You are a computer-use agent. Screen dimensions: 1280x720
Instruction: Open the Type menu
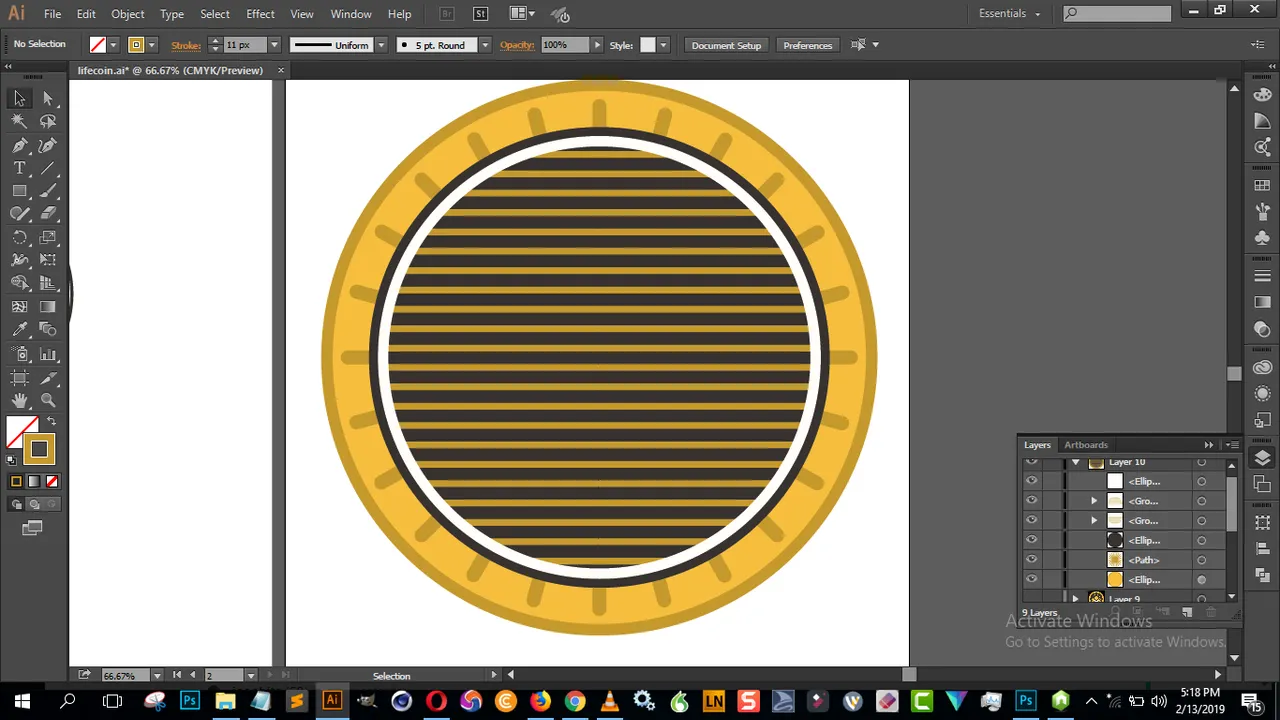tap(172, 14)
